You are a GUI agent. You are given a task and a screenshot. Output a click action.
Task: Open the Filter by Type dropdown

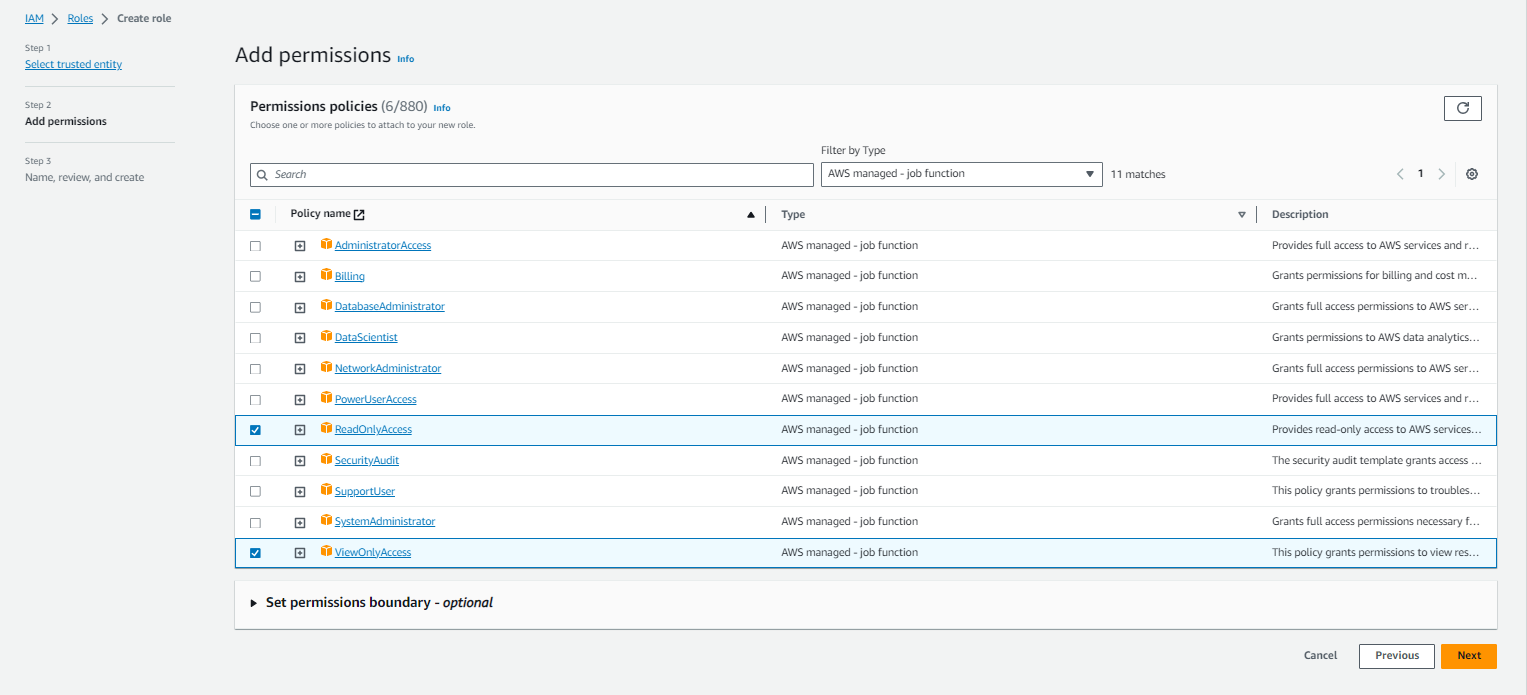[x=961, y=174]
